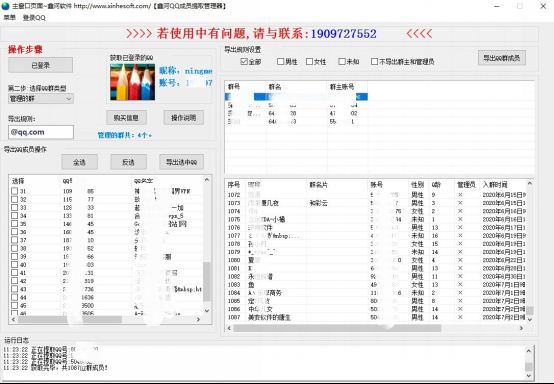Toggle the 全部 export checkbox
The height and width of the screenshot is (384, 554).
[x=243, y=61]
